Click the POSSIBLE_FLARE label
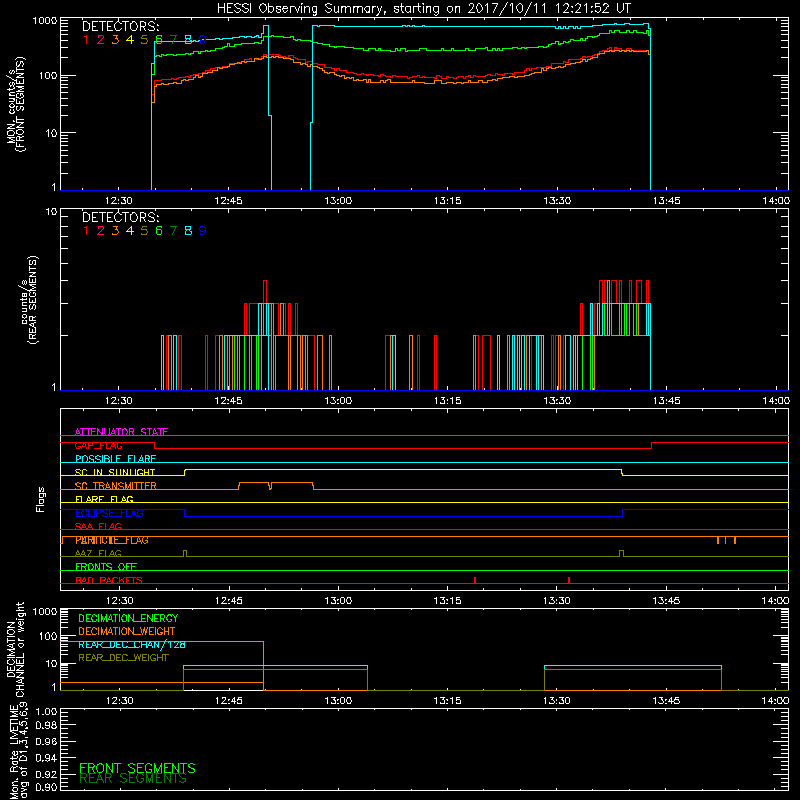 coord(115,459)
